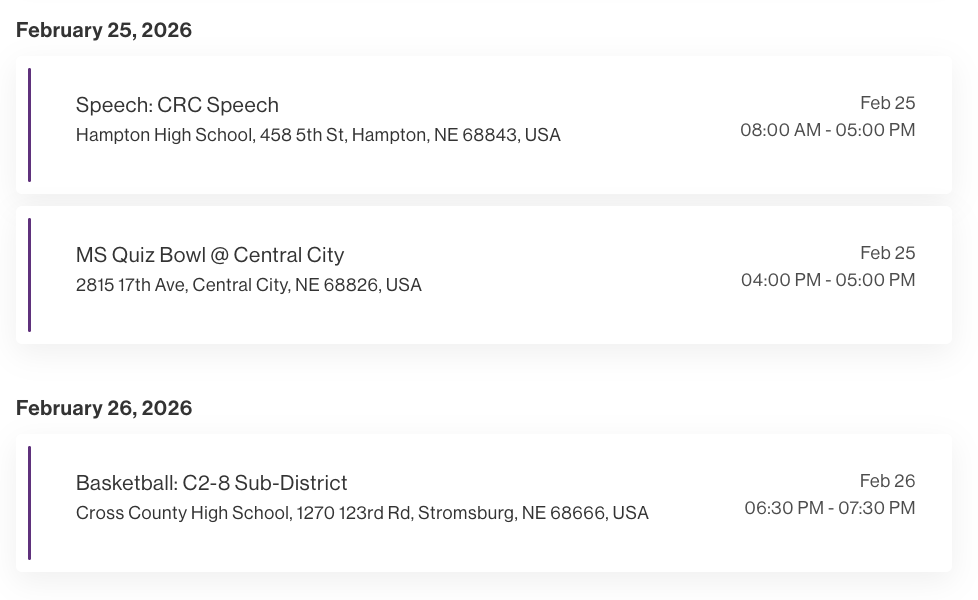Open the Speech: CRC Speech event title
The width and height of the screenshot is (978, 600).
177,105
